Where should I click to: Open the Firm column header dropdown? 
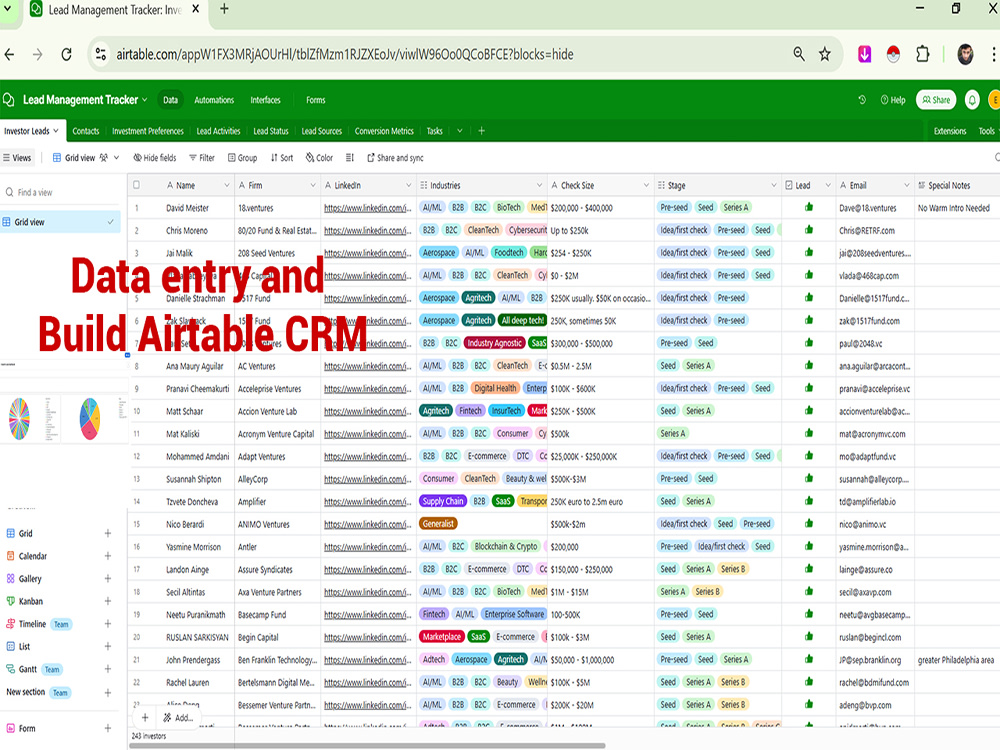[312, 185]
